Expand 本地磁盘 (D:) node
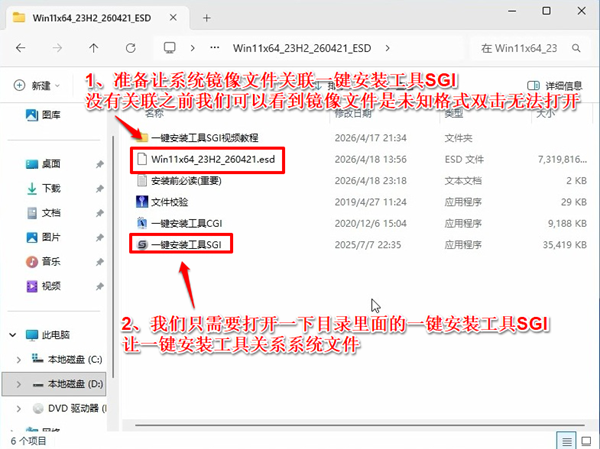The image size is (600, 449). click(x=18, y=384)
